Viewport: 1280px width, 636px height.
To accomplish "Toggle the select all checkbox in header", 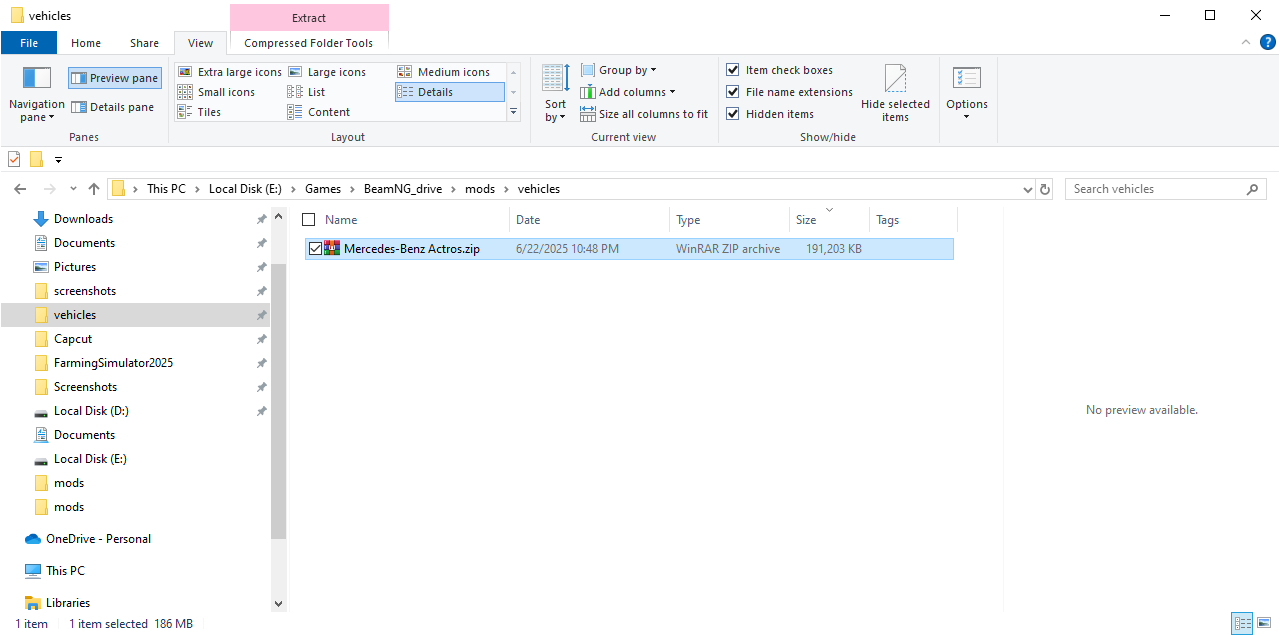I will coord(308,220).
